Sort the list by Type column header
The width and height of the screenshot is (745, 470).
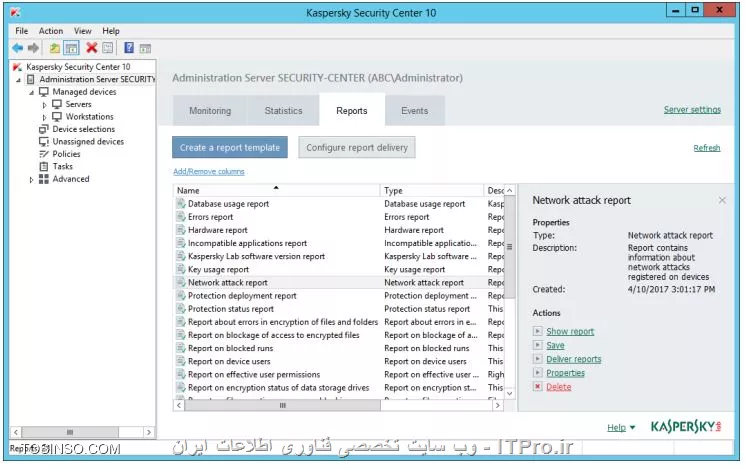pyautogui.click(x=431, y=191)
